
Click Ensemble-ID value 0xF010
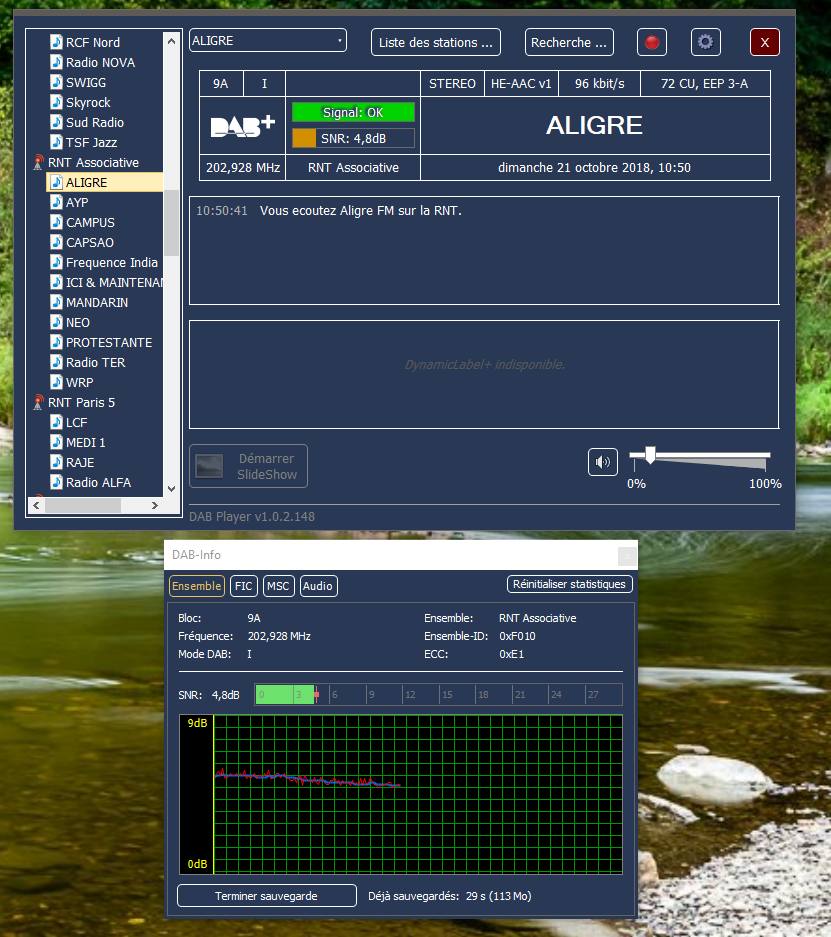coord(517,636)
